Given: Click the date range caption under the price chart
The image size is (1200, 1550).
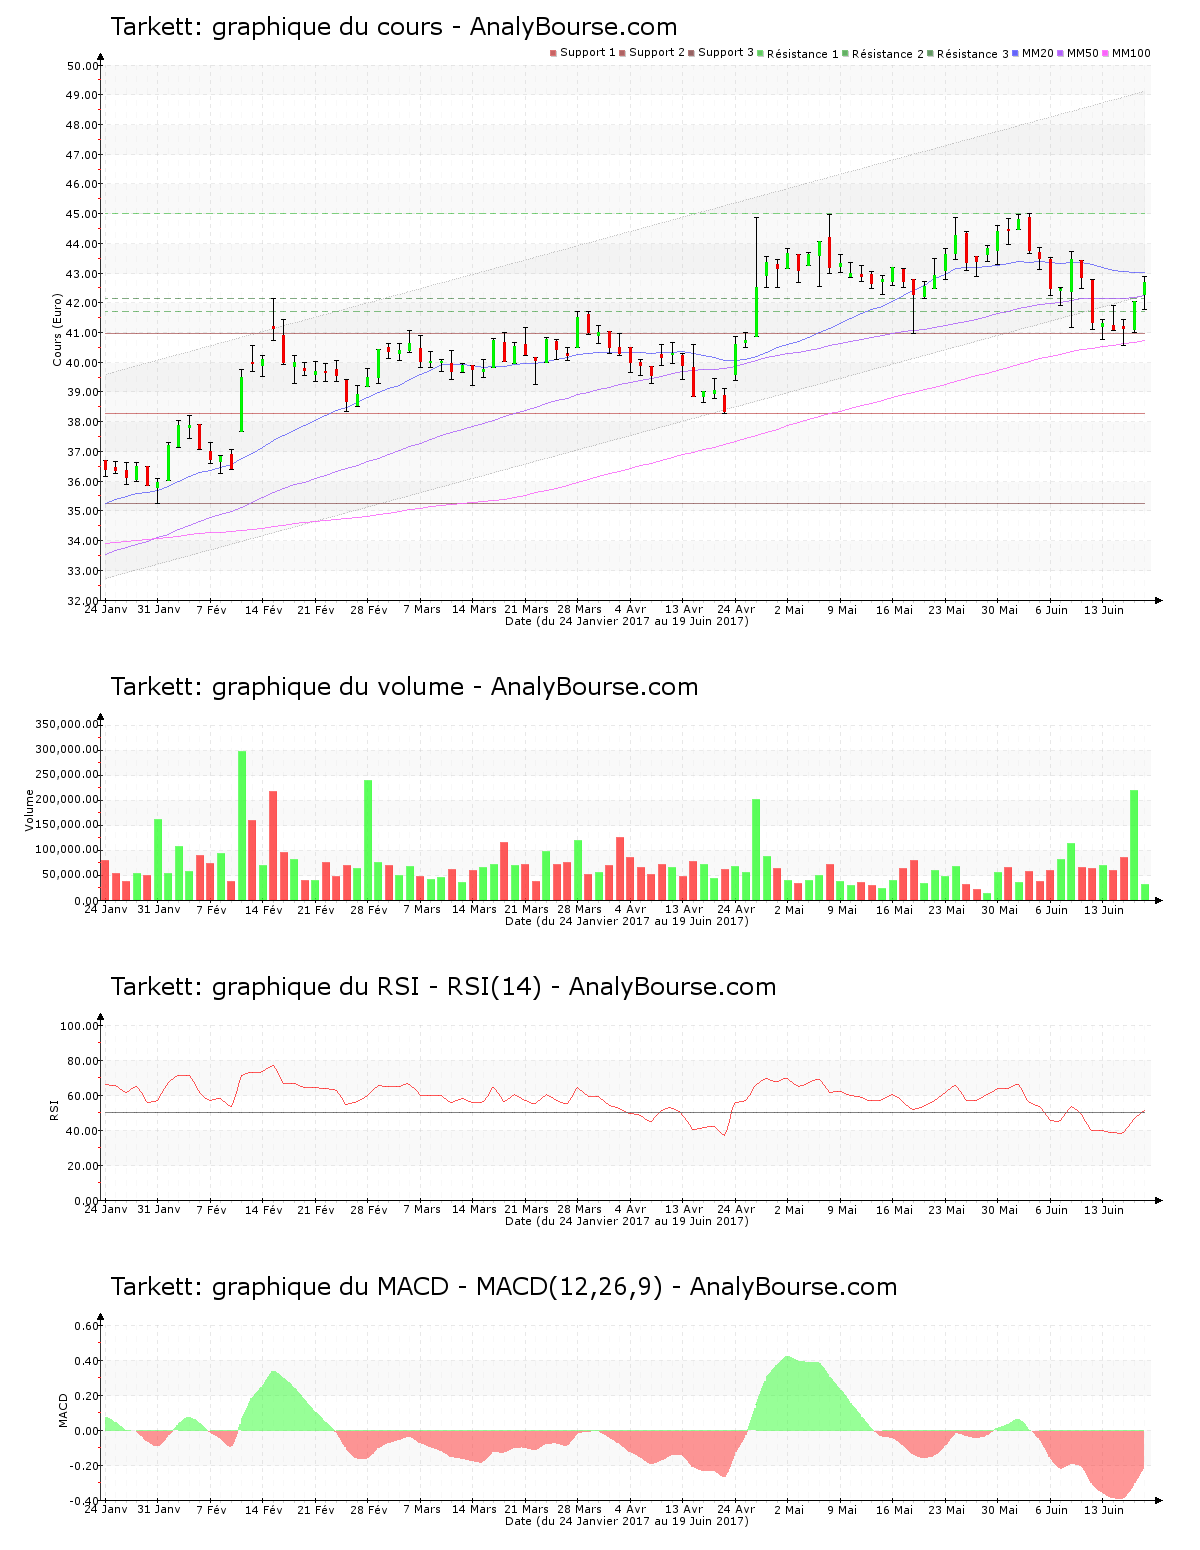Looking at the screenshot, I should coord(627,621).
